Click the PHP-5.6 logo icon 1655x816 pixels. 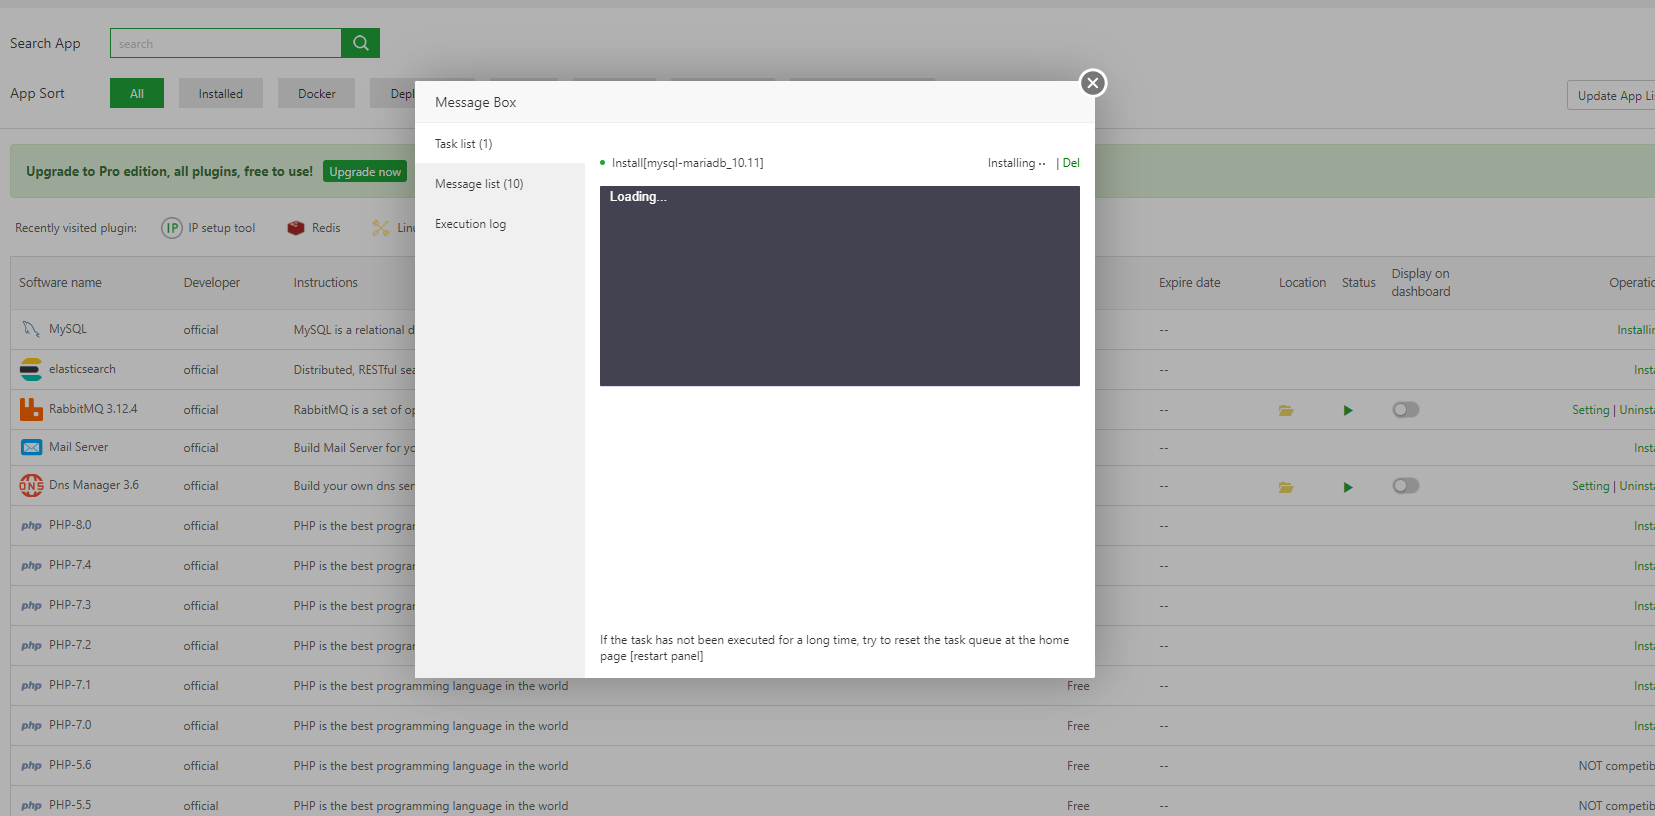pyautogui.click(x=32, y=766)
